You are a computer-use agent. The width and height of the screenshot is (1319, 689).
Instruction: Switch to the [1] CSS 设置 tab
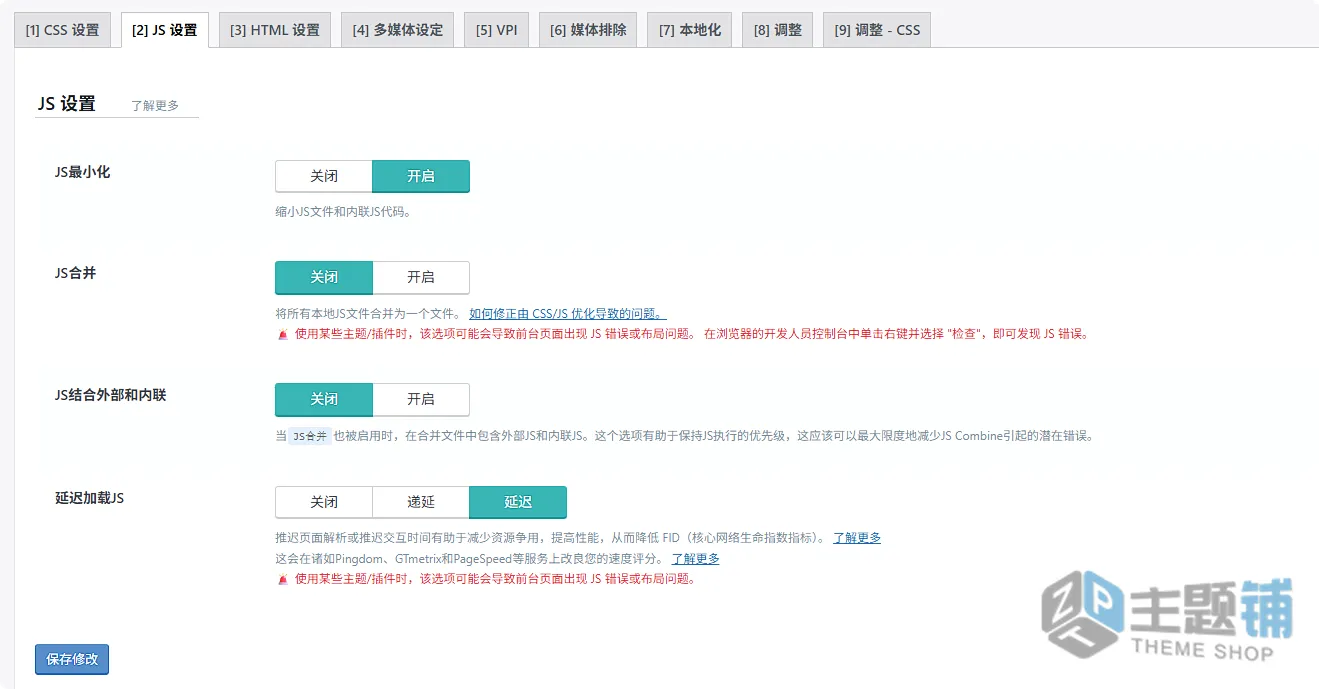coord(62,30)
